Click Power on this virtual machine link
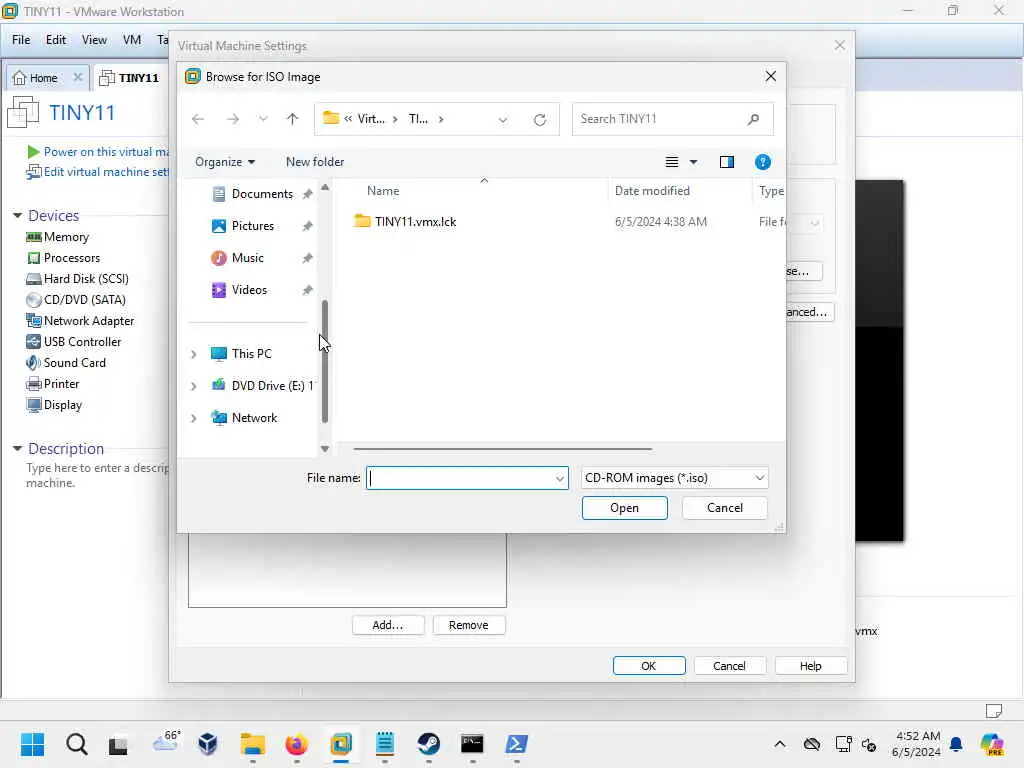 pos(98,152)
